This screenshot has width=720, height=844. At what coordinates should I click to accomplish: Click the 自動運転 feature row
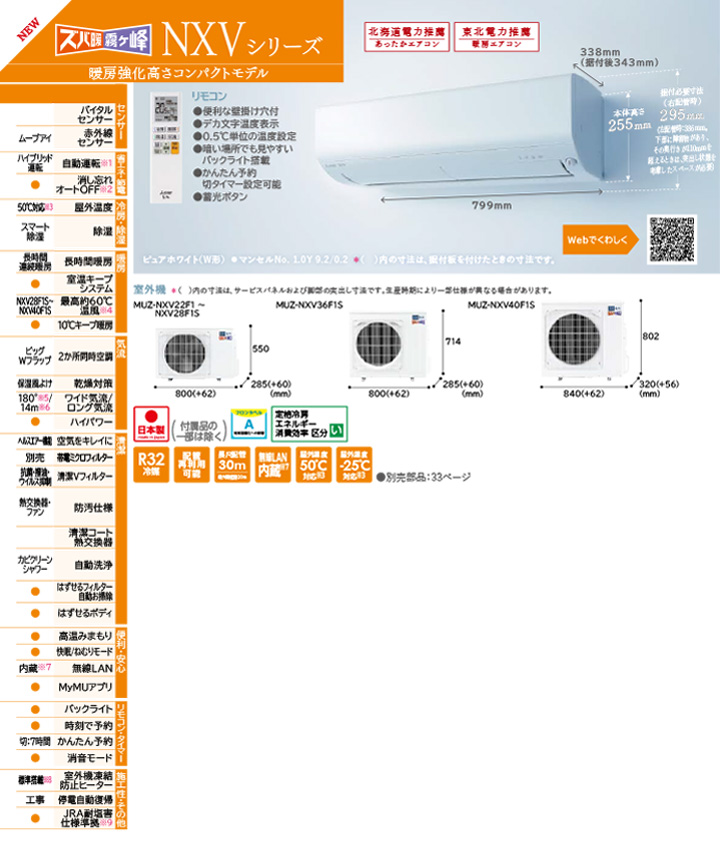point(66,163)
